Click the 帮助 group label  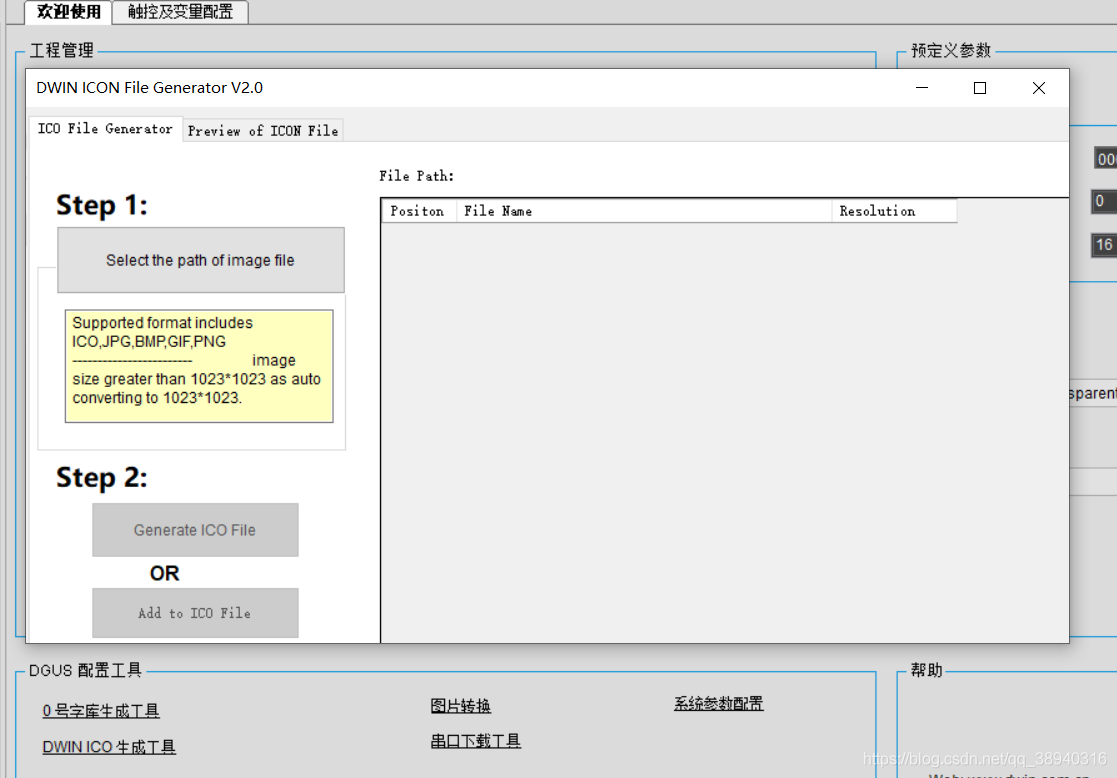(x=926, y=670)
